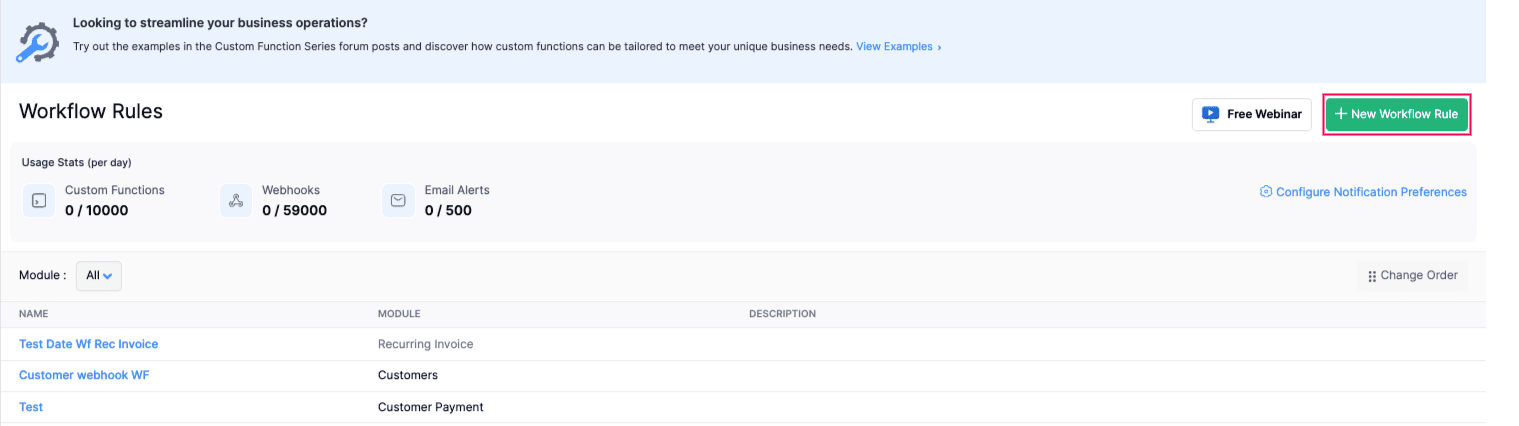
Task: Click the Change Order button
Action: [1412, 276]
